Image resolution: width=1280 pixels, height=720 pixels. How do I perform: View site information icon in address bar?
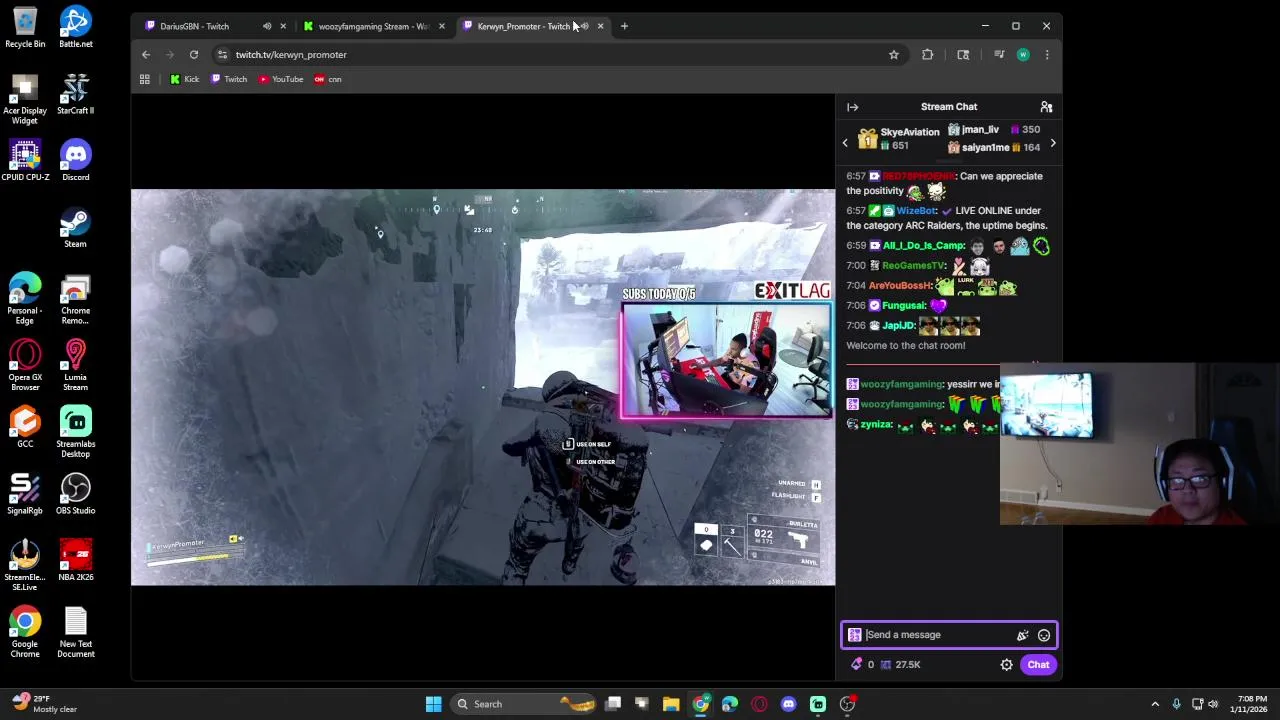point(222,55)
